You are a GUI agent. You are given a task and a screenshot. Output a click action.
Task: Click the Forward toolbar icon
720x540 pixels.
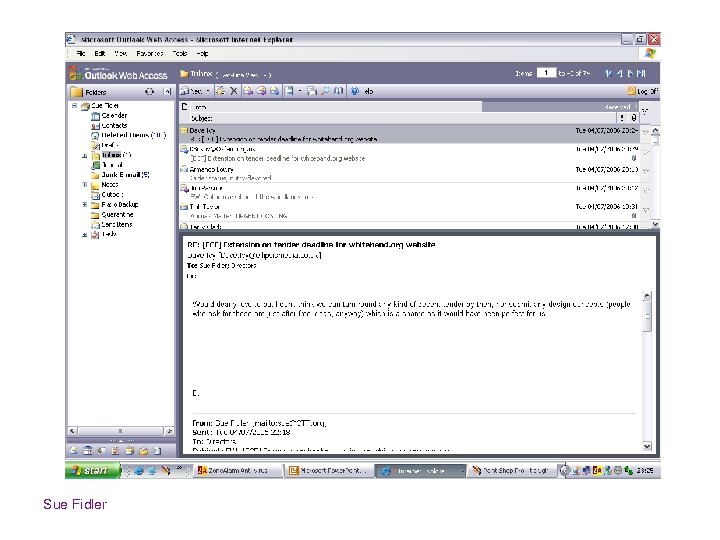[x=275, y=91]
